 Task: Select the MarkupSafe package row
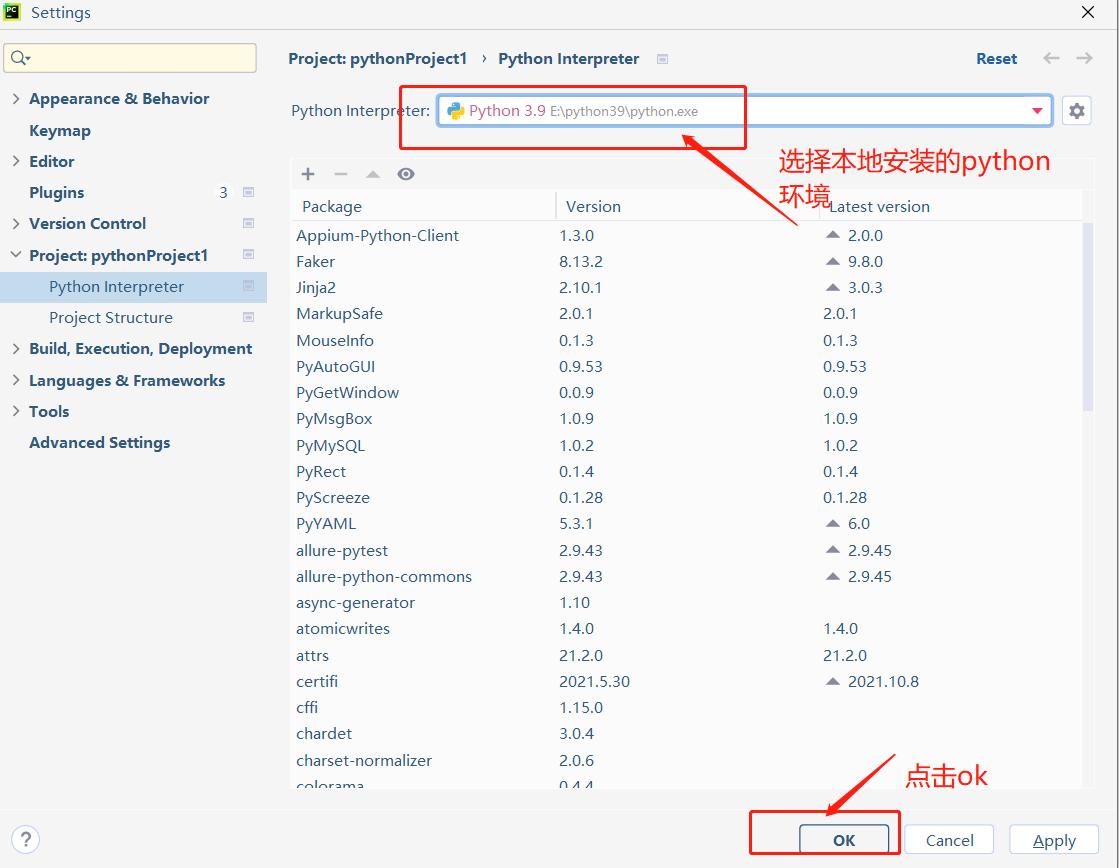click(x=687, y=313)
